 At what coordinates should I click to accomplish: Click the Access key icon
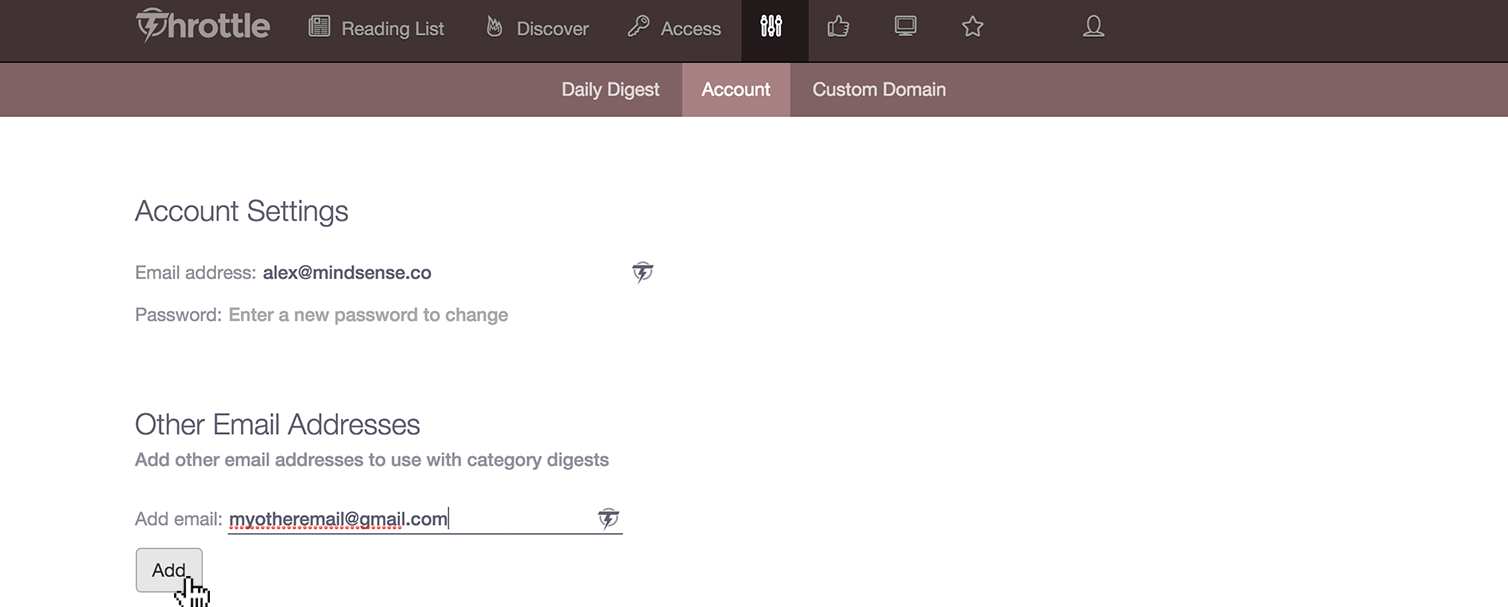[638, 27]
